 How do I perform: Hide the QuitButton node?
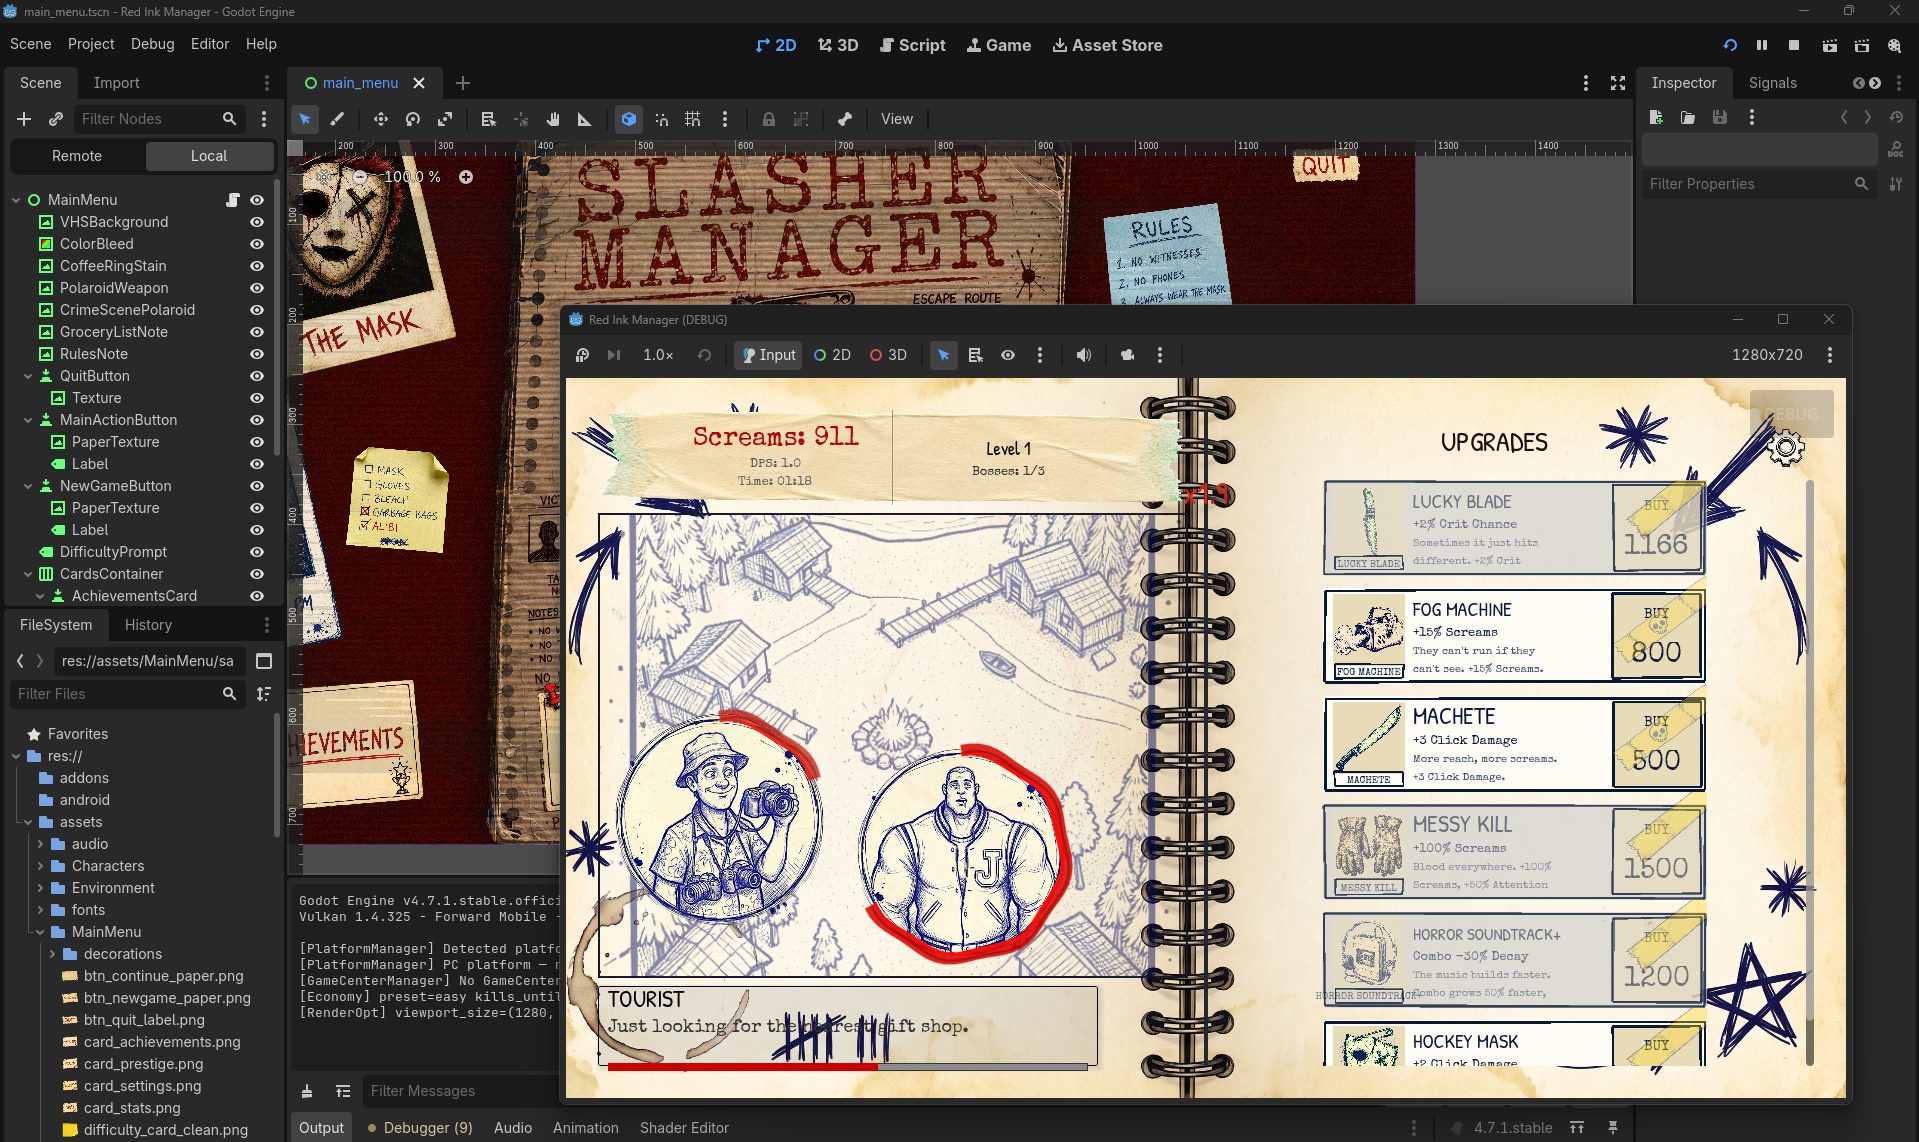[257, 376]
